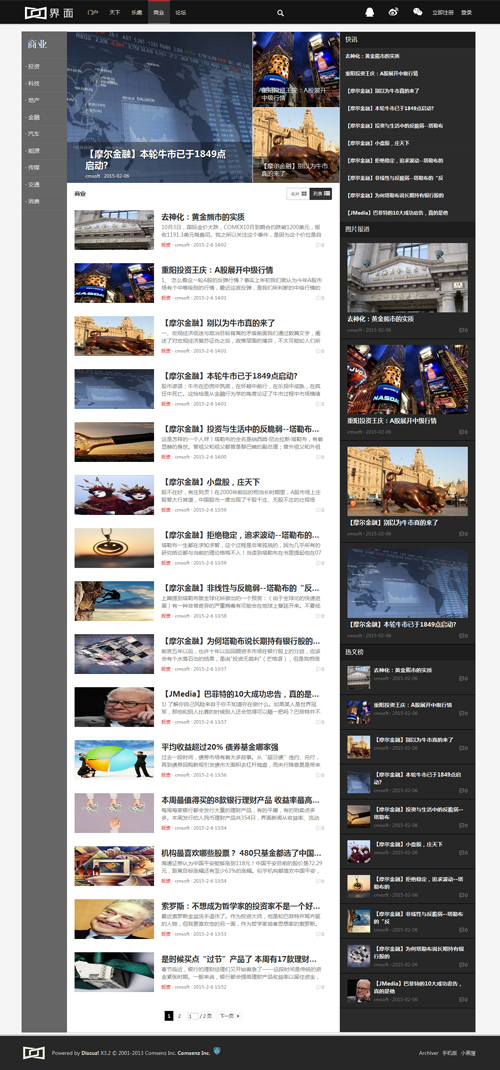500x1070 pixels.
Task: Click the 立即注册 register link
Action: pos(443,12)
